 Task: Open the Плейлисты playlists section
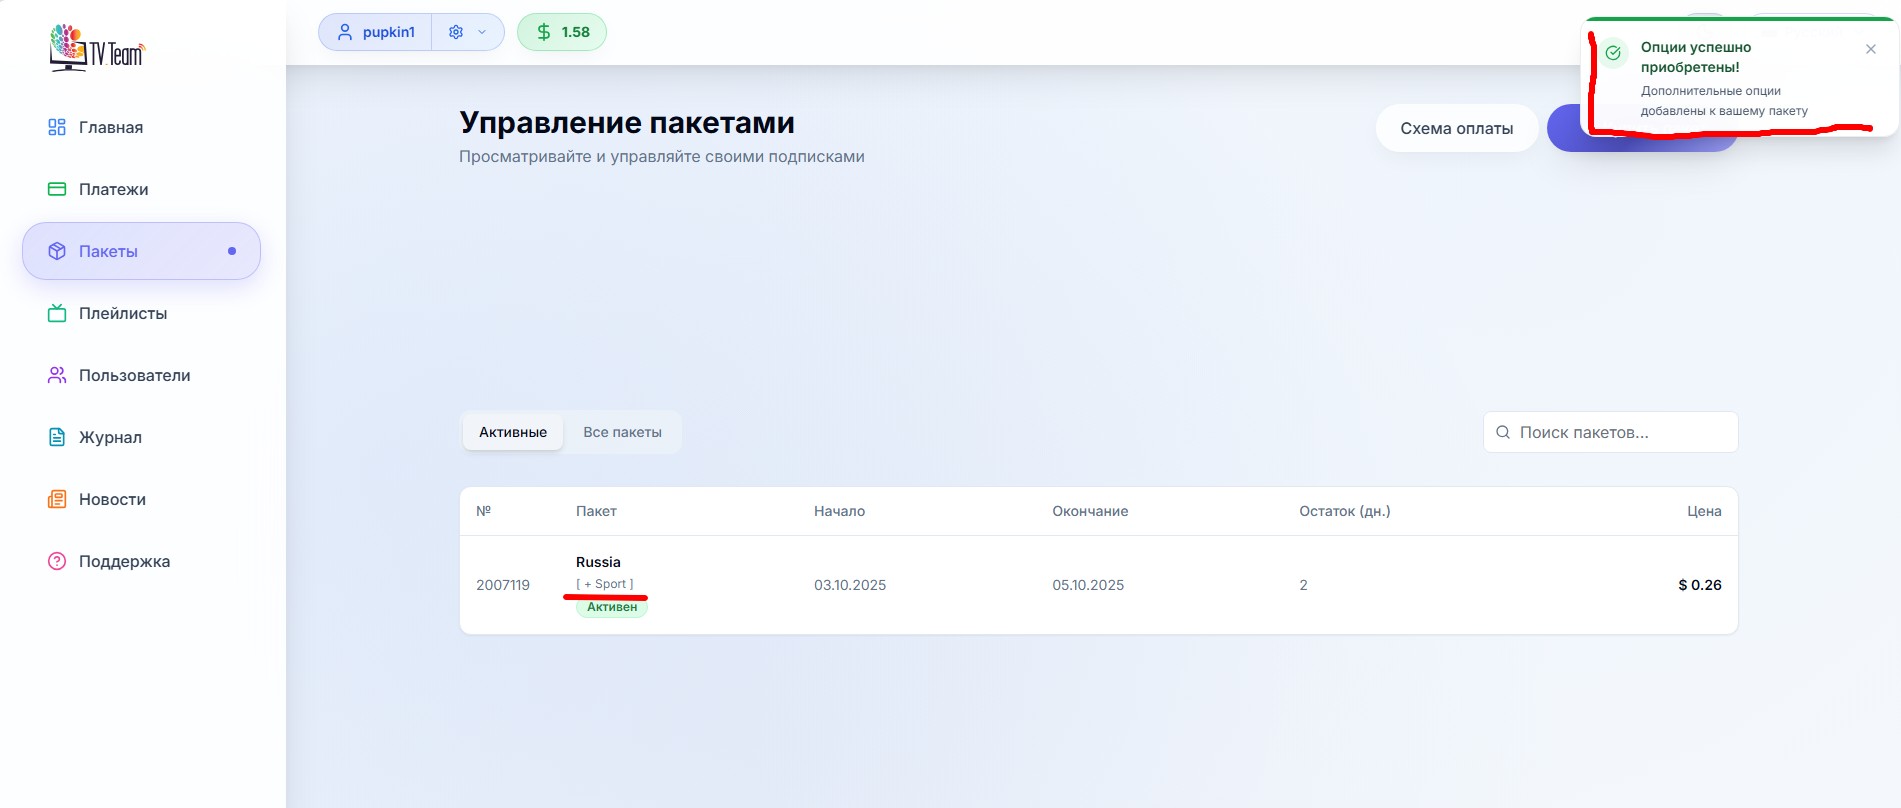coord(122,313)
